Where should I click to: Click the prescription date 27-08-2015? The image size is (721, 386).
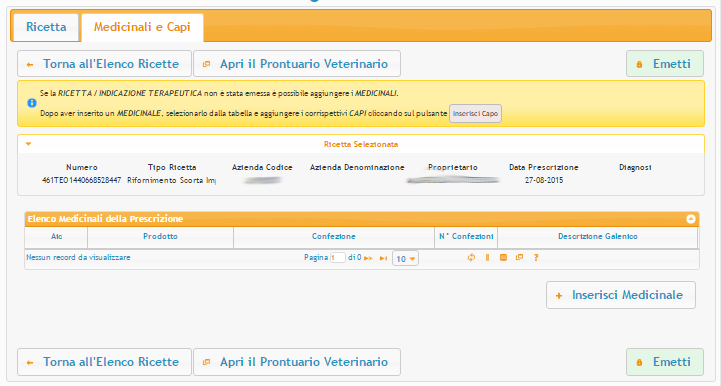pos(544,180)
